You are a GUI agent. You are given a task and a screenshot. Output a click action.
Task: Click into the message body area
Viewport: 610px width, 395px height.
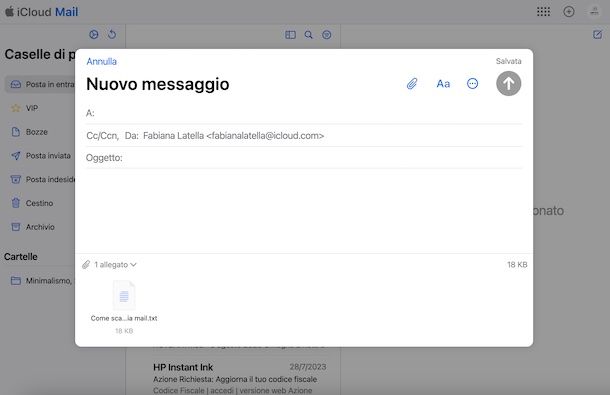304,210
